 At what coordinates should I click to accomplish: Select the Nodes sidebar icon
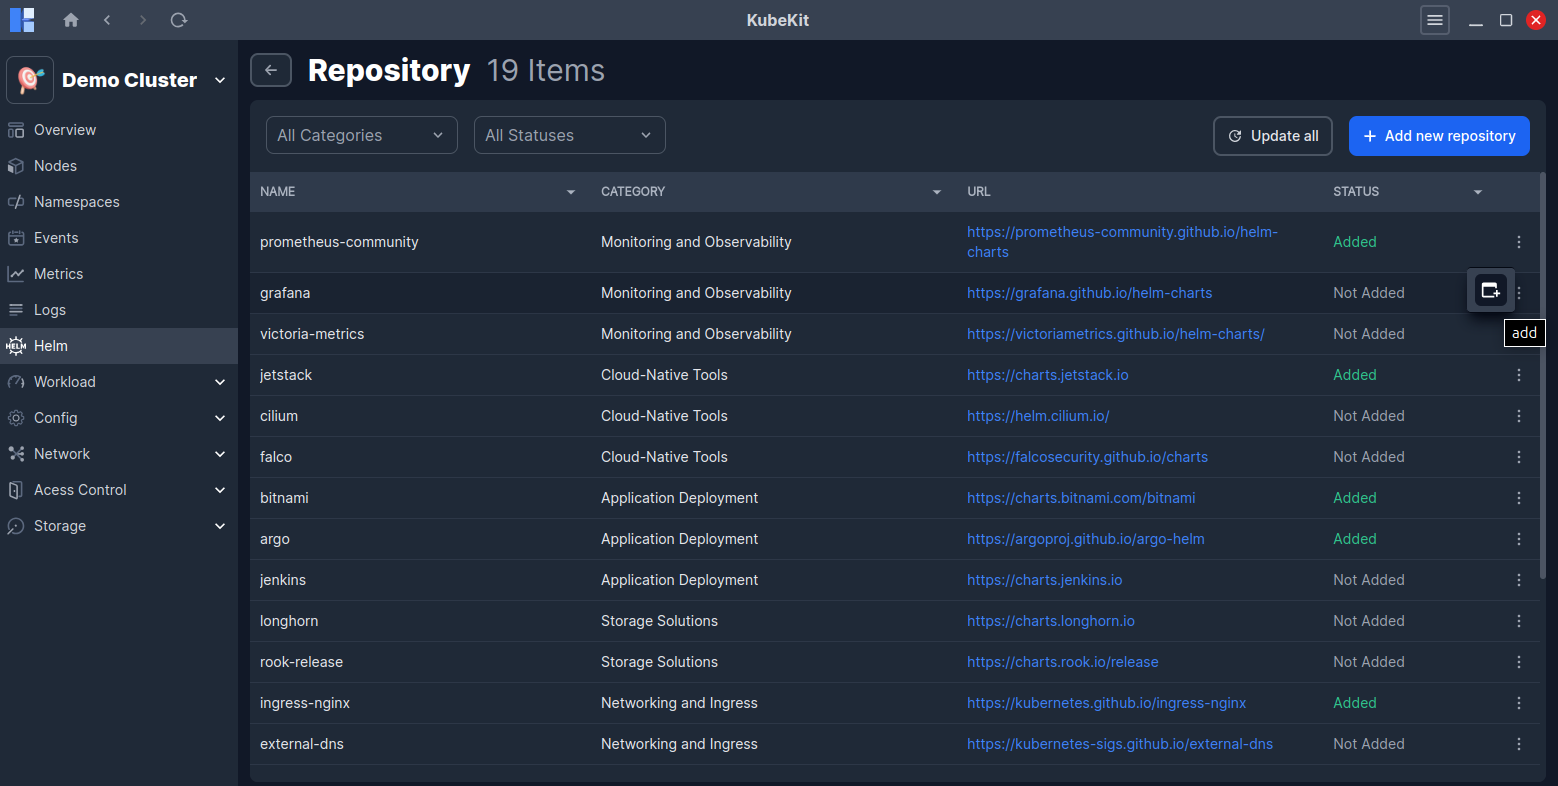click(x=15, y=165)
